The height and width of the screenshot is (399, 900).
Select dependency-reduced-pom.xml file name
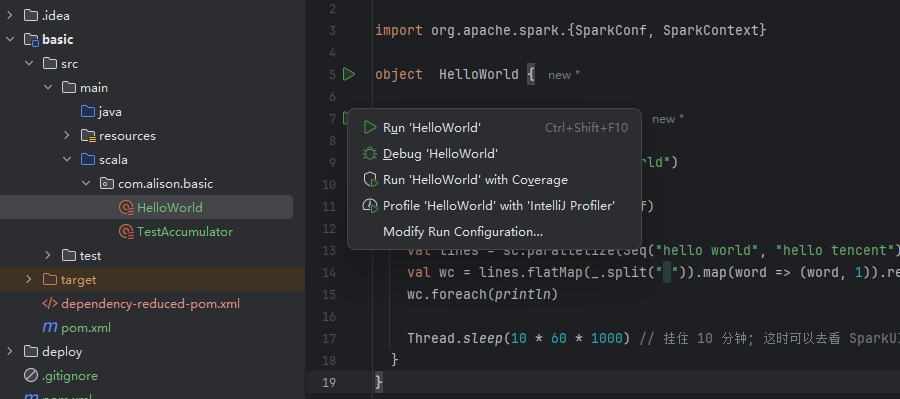(x=150, y=303)
